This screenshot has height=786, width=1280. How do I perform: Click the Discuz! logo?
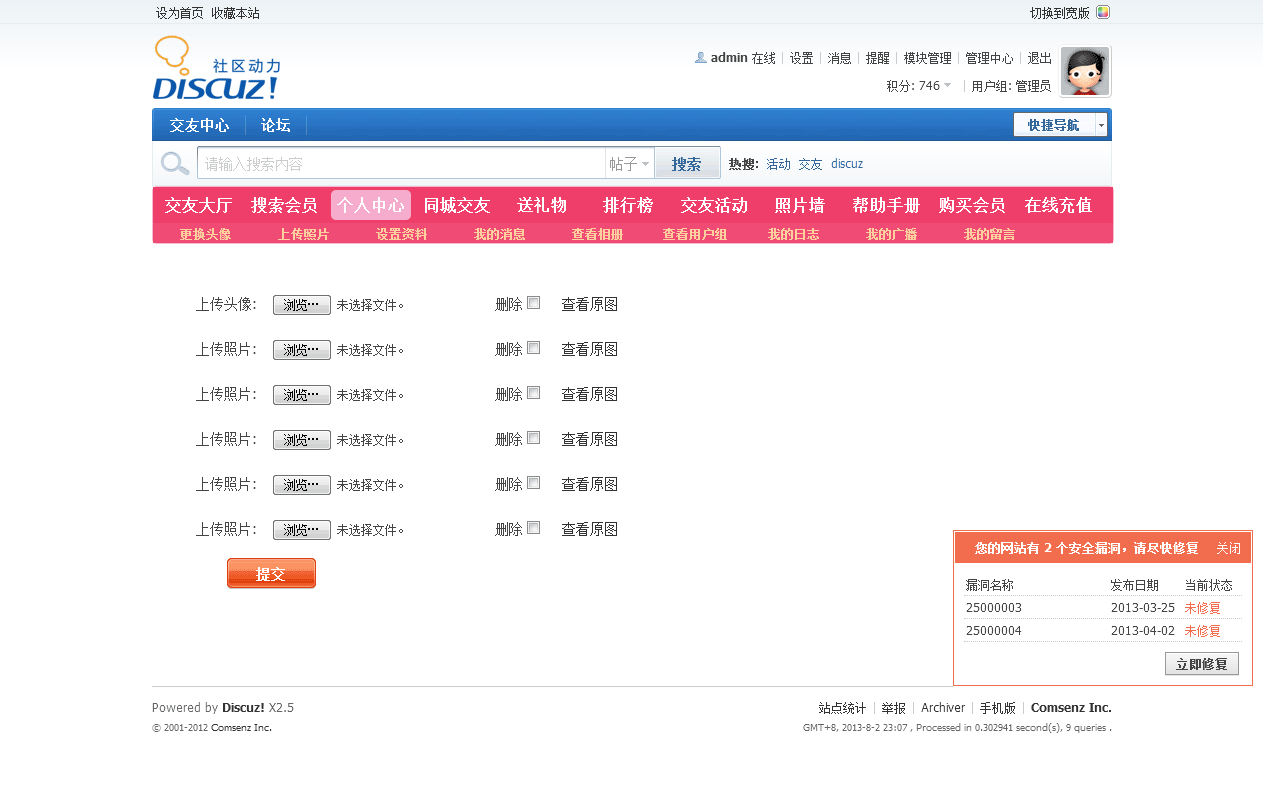click(216, 69)
